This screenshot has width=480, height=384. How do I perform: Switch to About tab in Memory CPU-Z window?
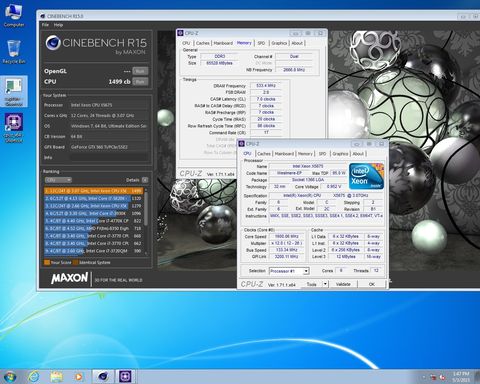click(x=297, y=43)
